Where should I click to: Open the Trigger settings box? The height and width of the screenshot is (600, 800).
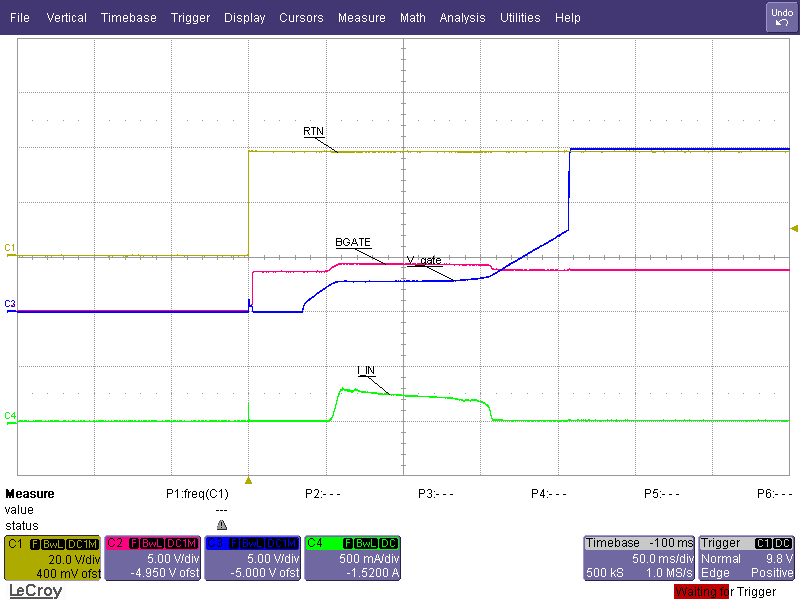(x=746, y=558)
